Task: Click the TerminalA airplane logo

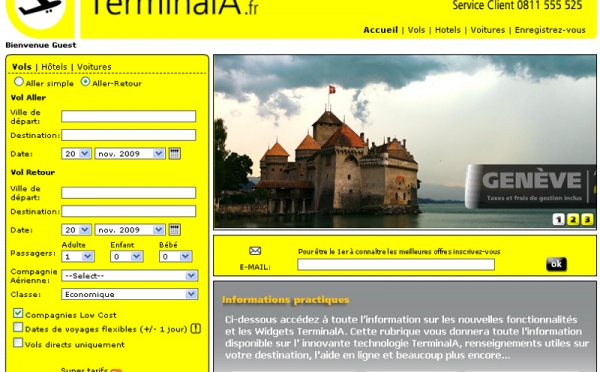Action: pos(40,13)
